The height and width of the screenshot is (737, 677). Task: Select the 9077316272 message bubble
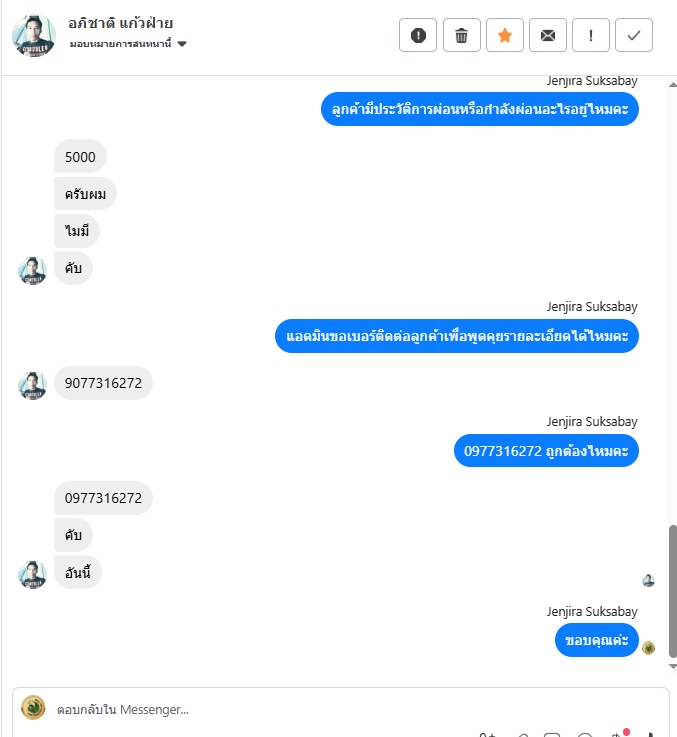[103, 383]
